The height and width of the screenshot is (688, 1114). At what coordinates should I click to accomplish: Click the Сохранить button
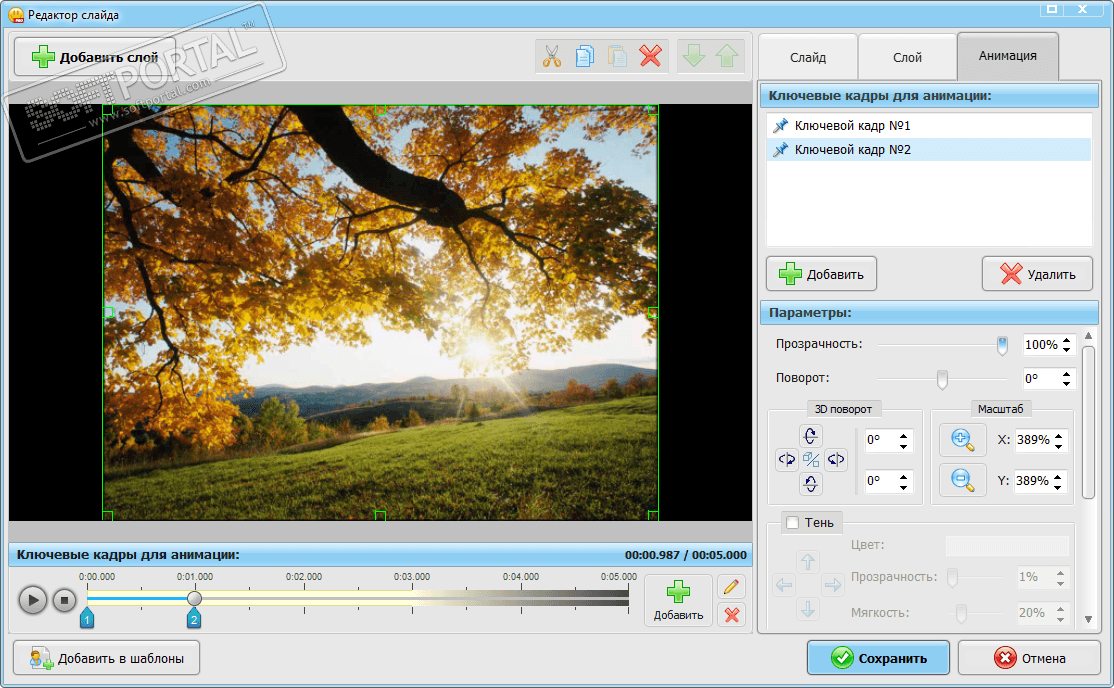click(x=878, y=658)
